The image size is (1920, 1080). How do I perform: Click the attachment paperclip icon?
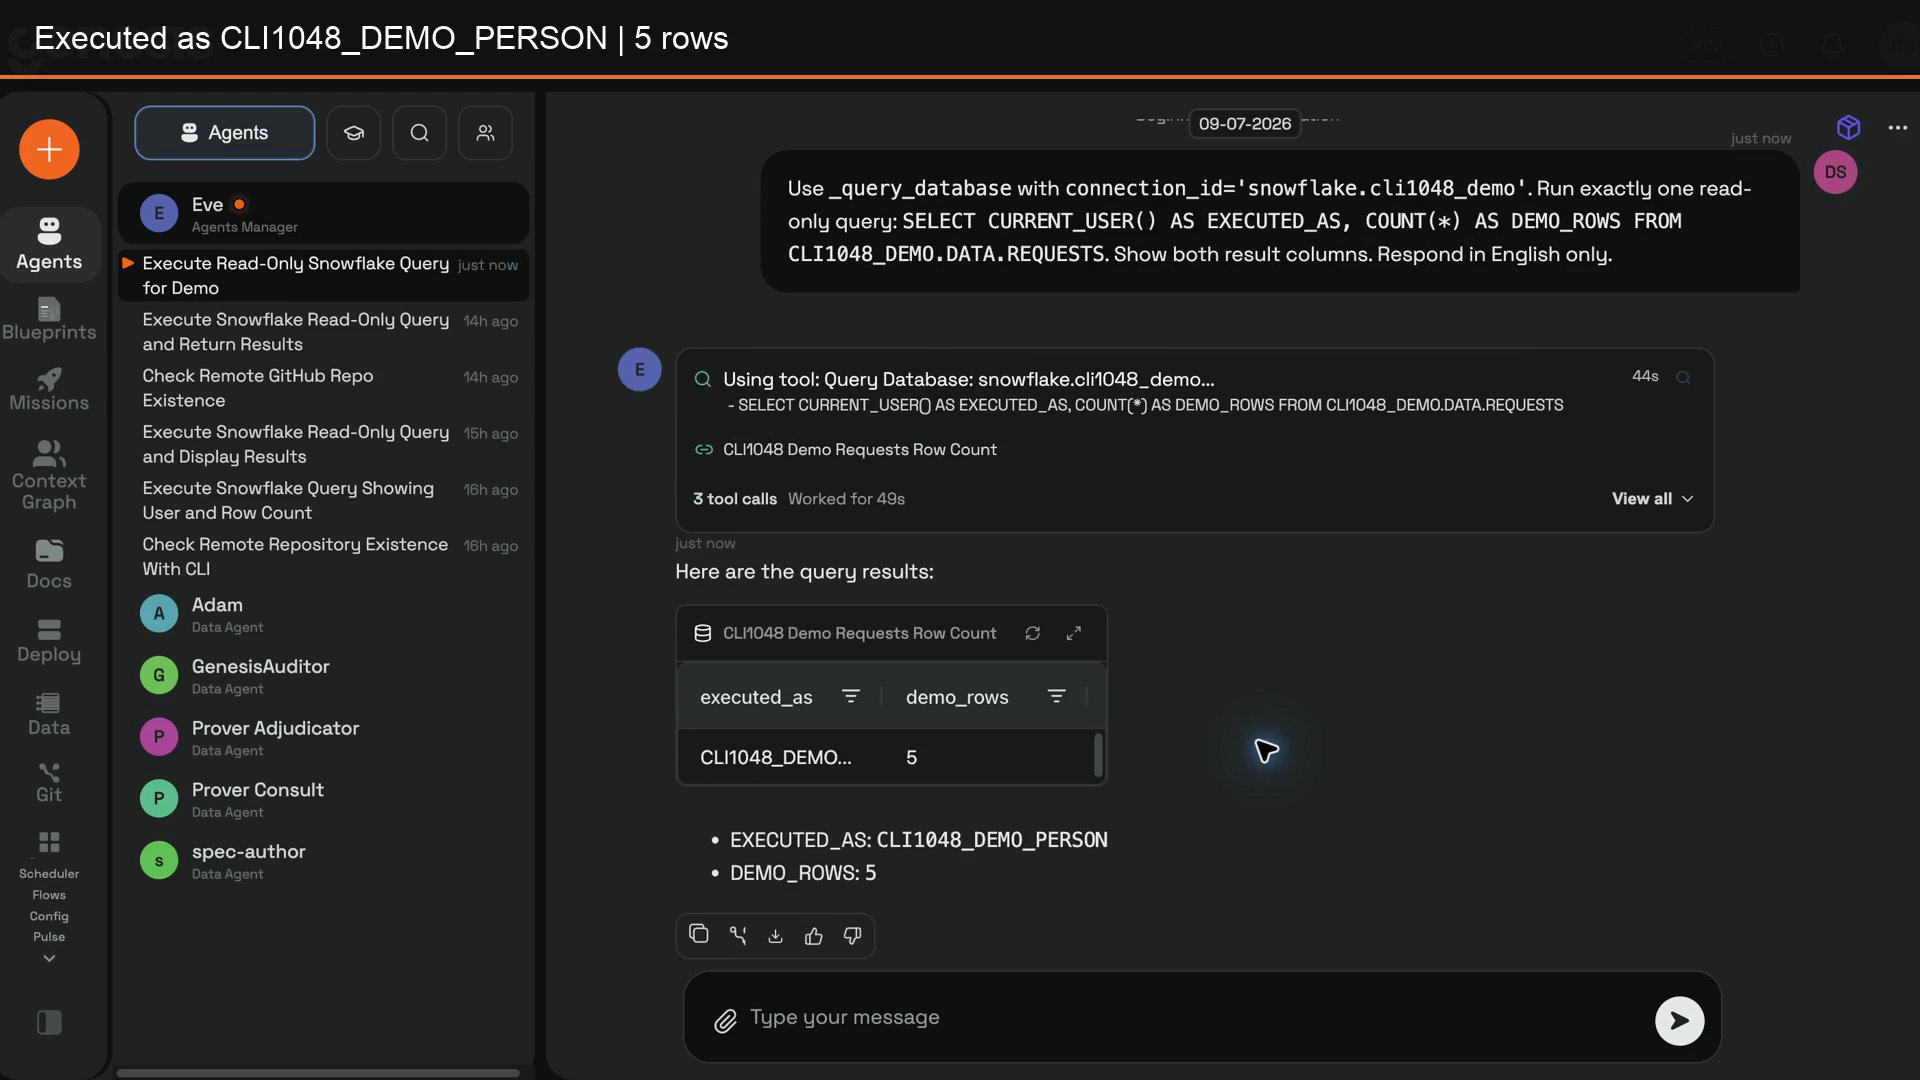coord(725,1020)
